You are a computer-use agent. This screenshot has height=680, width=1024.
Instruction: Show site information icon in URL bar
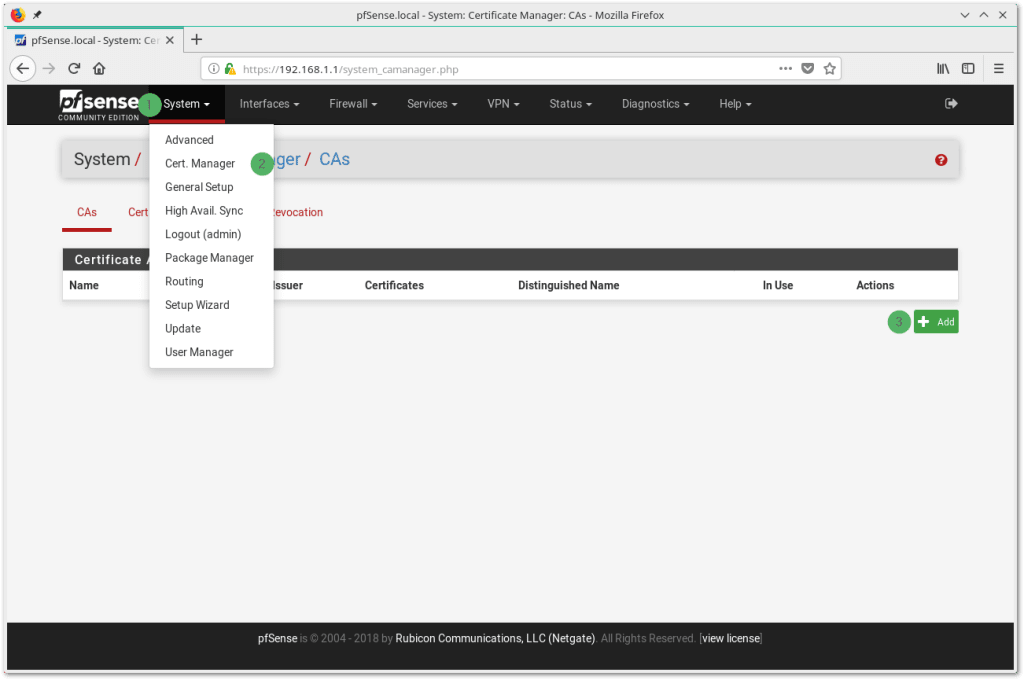pyautogui.click(x=214, y=69)
